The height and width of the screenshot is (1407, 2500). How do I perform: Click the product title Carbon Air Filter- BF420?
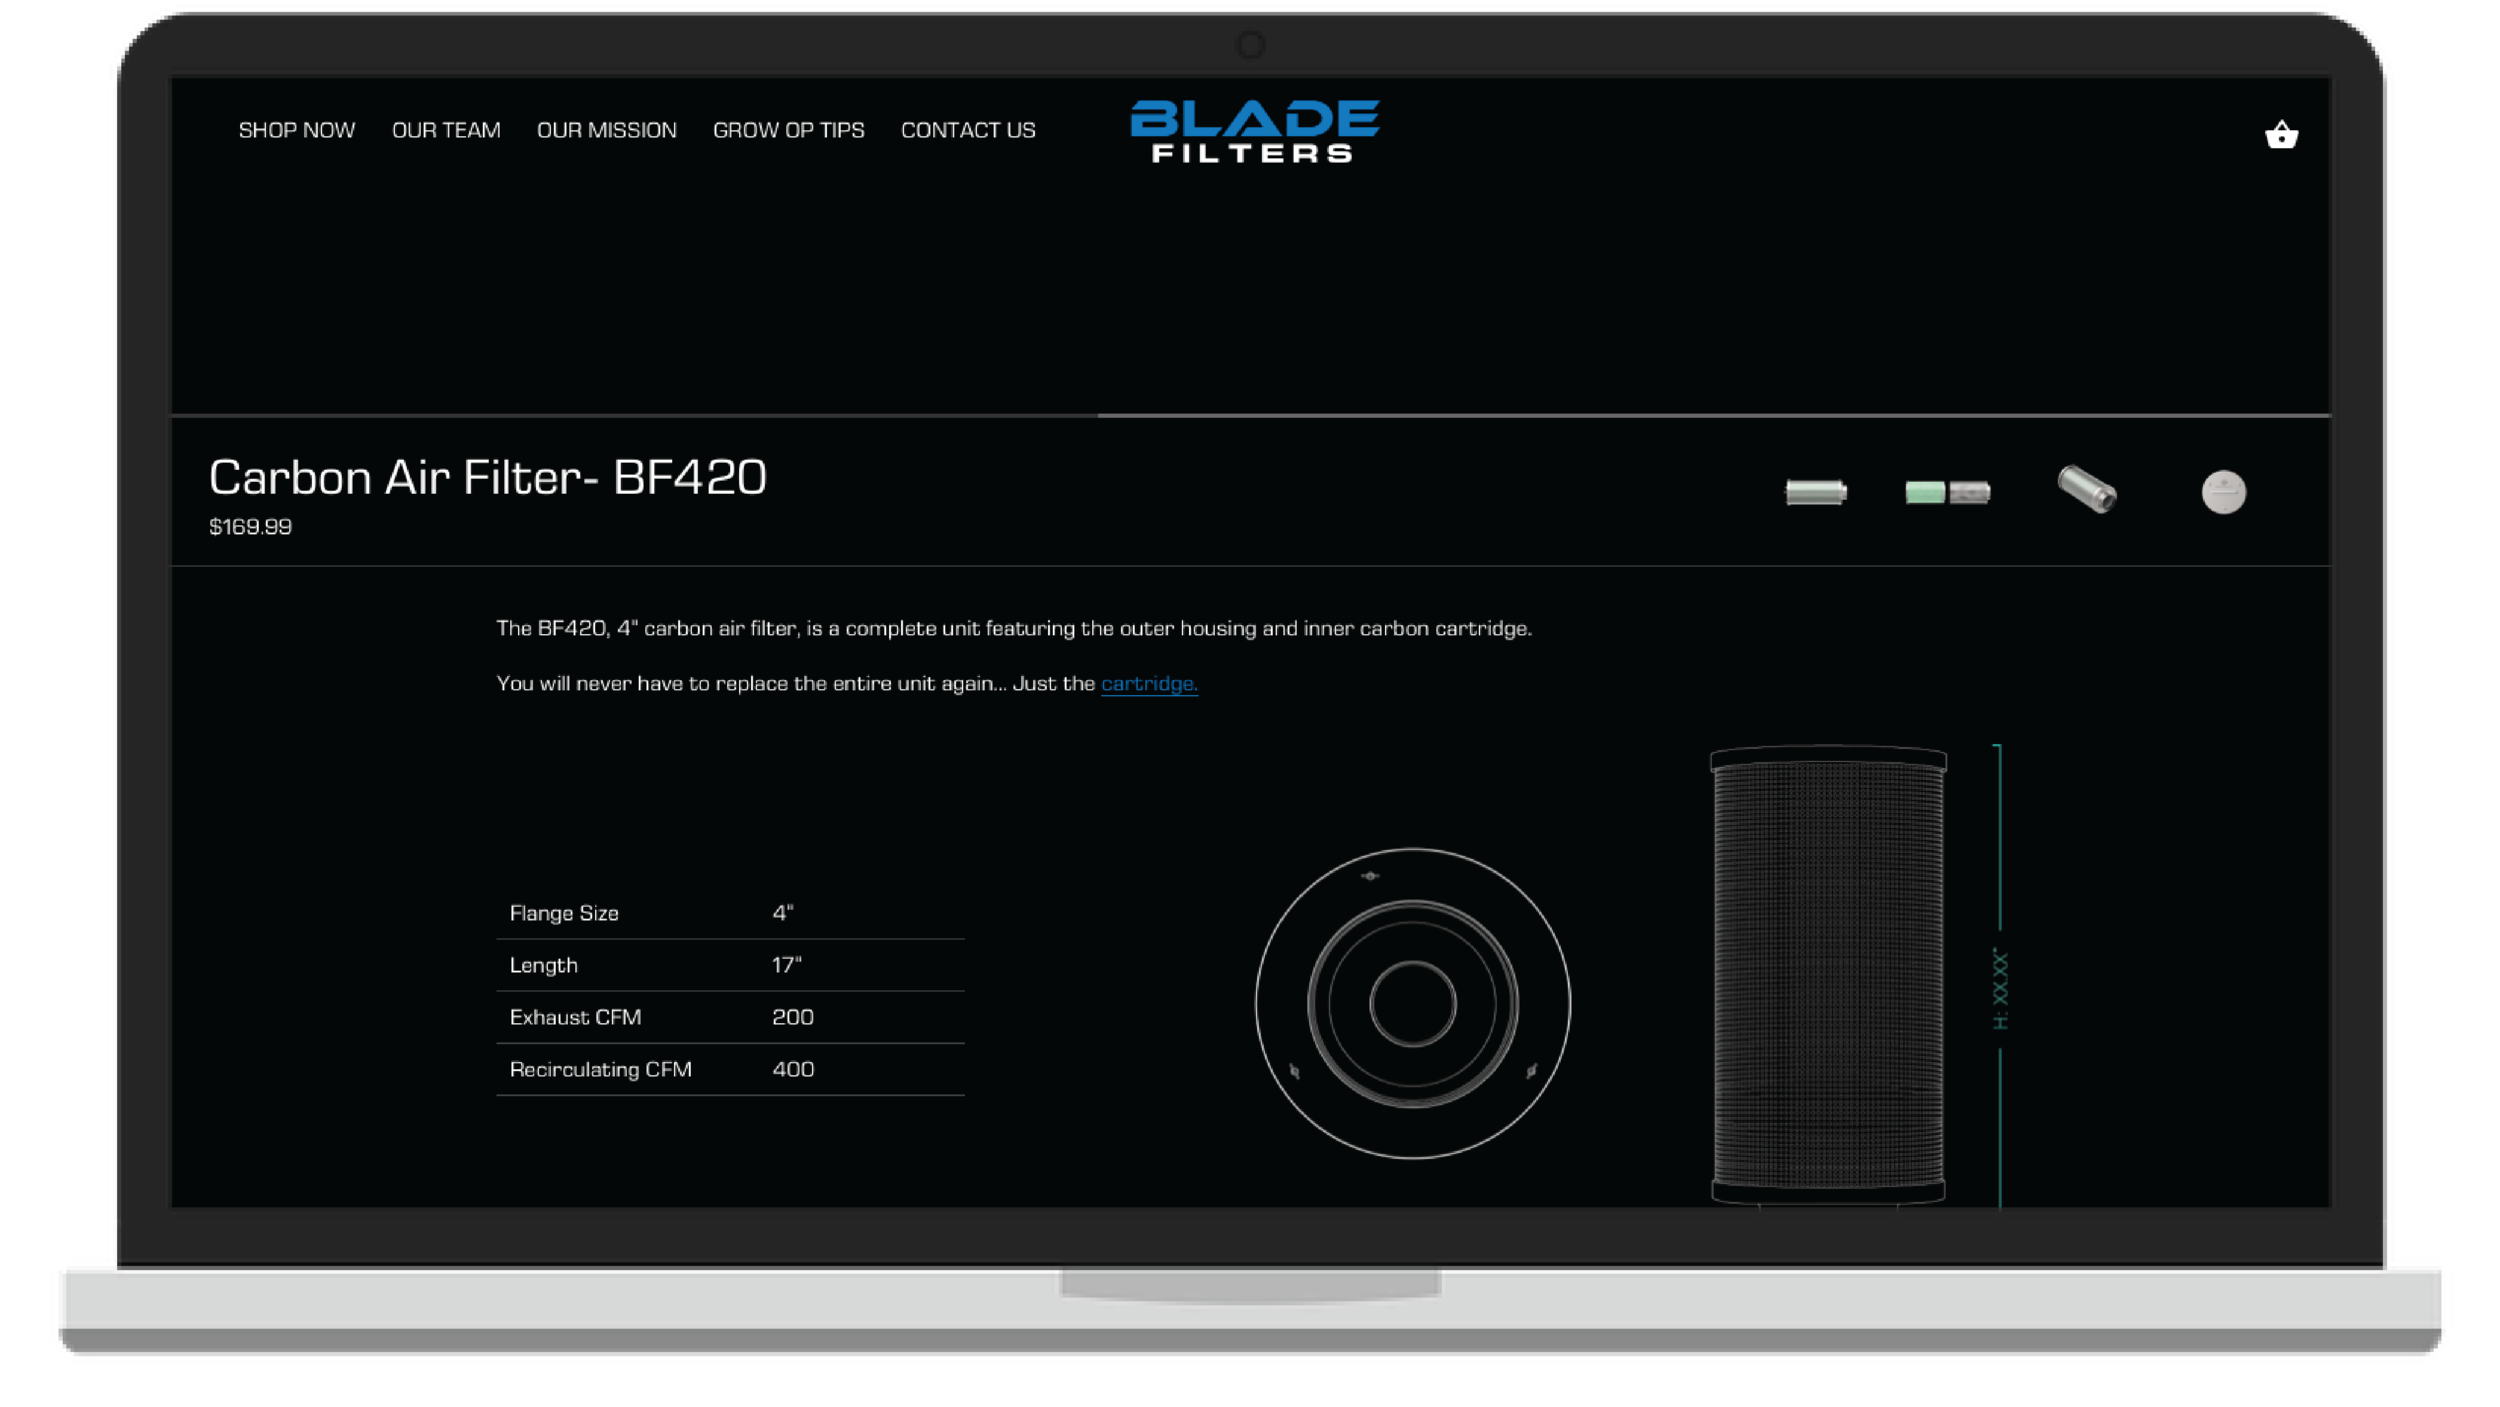pyautogui.click(x=488, y=477)
